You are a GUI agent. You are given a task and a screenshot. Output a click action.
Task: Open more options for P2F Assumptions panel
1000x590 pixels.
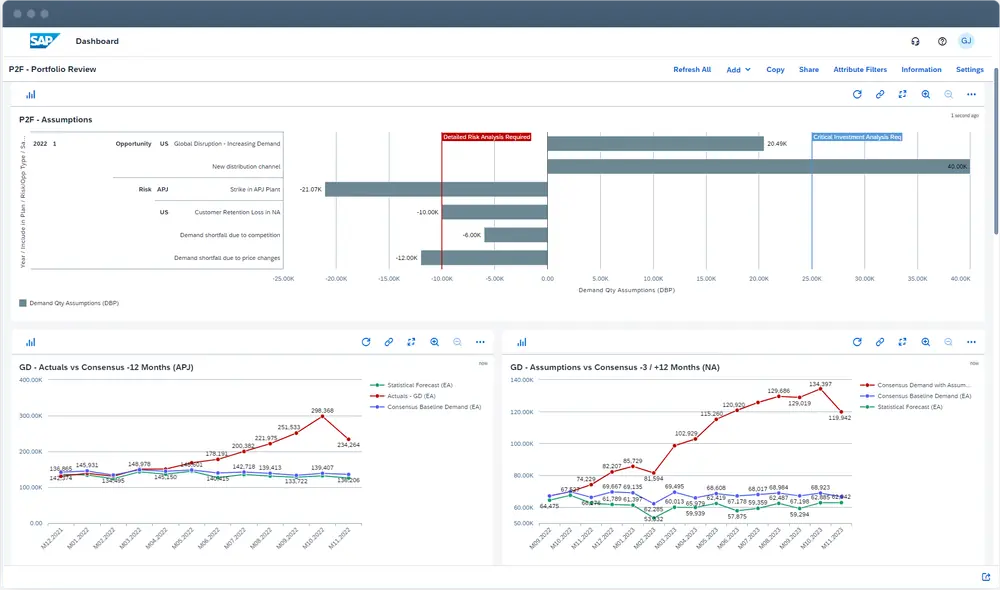tap(971, 94)
